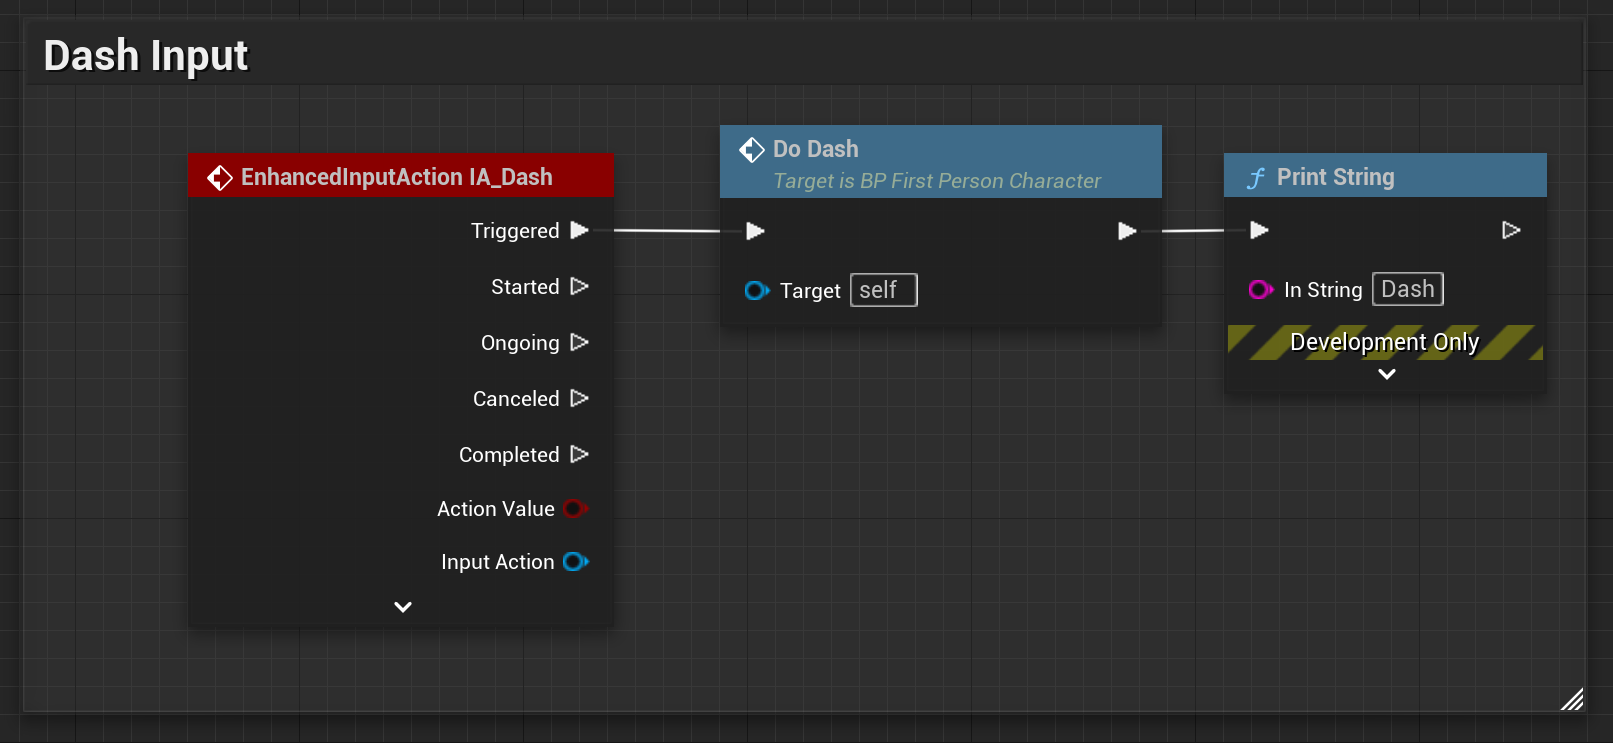Viewport: 1613px width, 743px height.
Task: Click the In String input pin
Action: point(1260,290)
